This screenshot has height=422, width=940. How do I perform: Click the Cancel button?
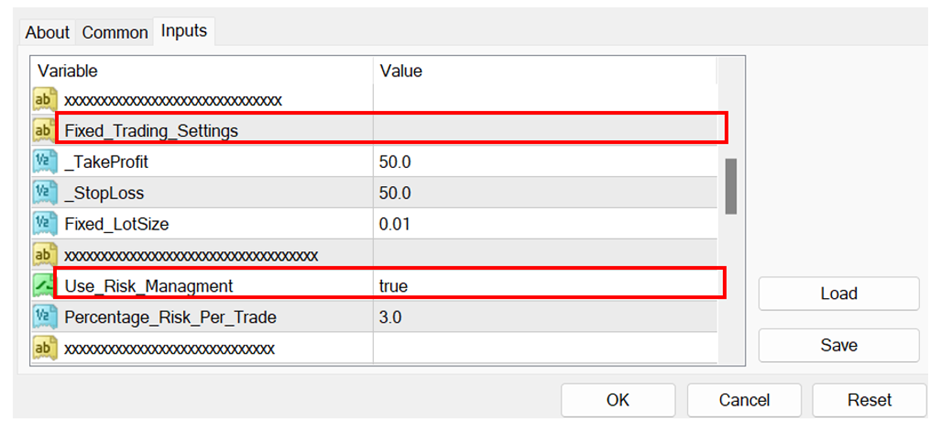click(x=744, y=400)
